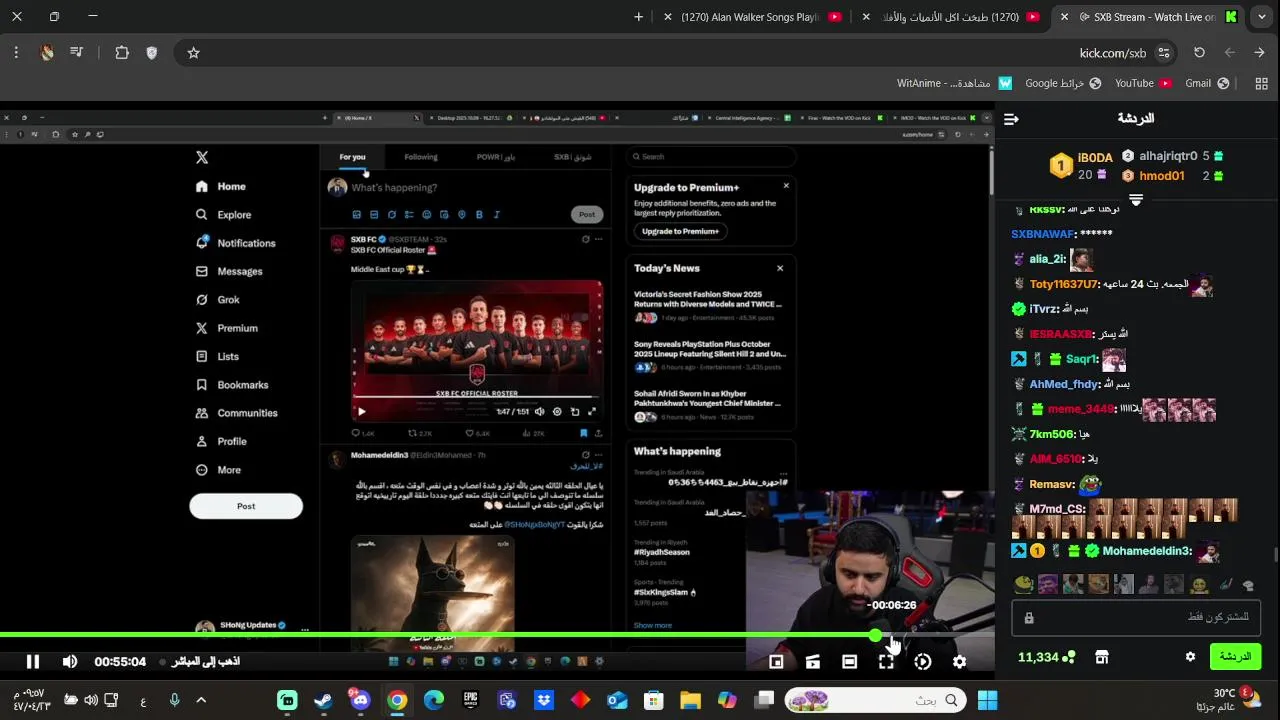Close the Alan Walker Songs tab
The width and height of the screenshot is (1280, 720).
668,17
